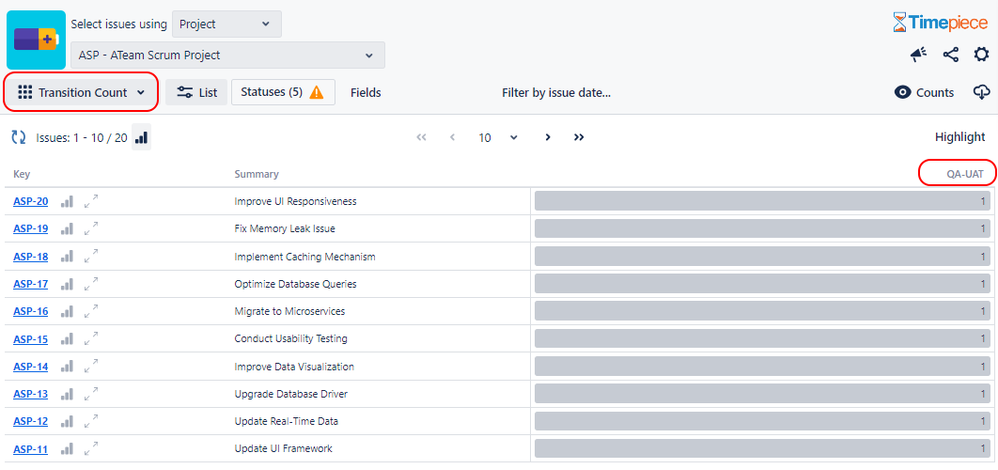Open issue link ASP-11
This screenshot has width=998, height=470.
(x=31, y=449)
